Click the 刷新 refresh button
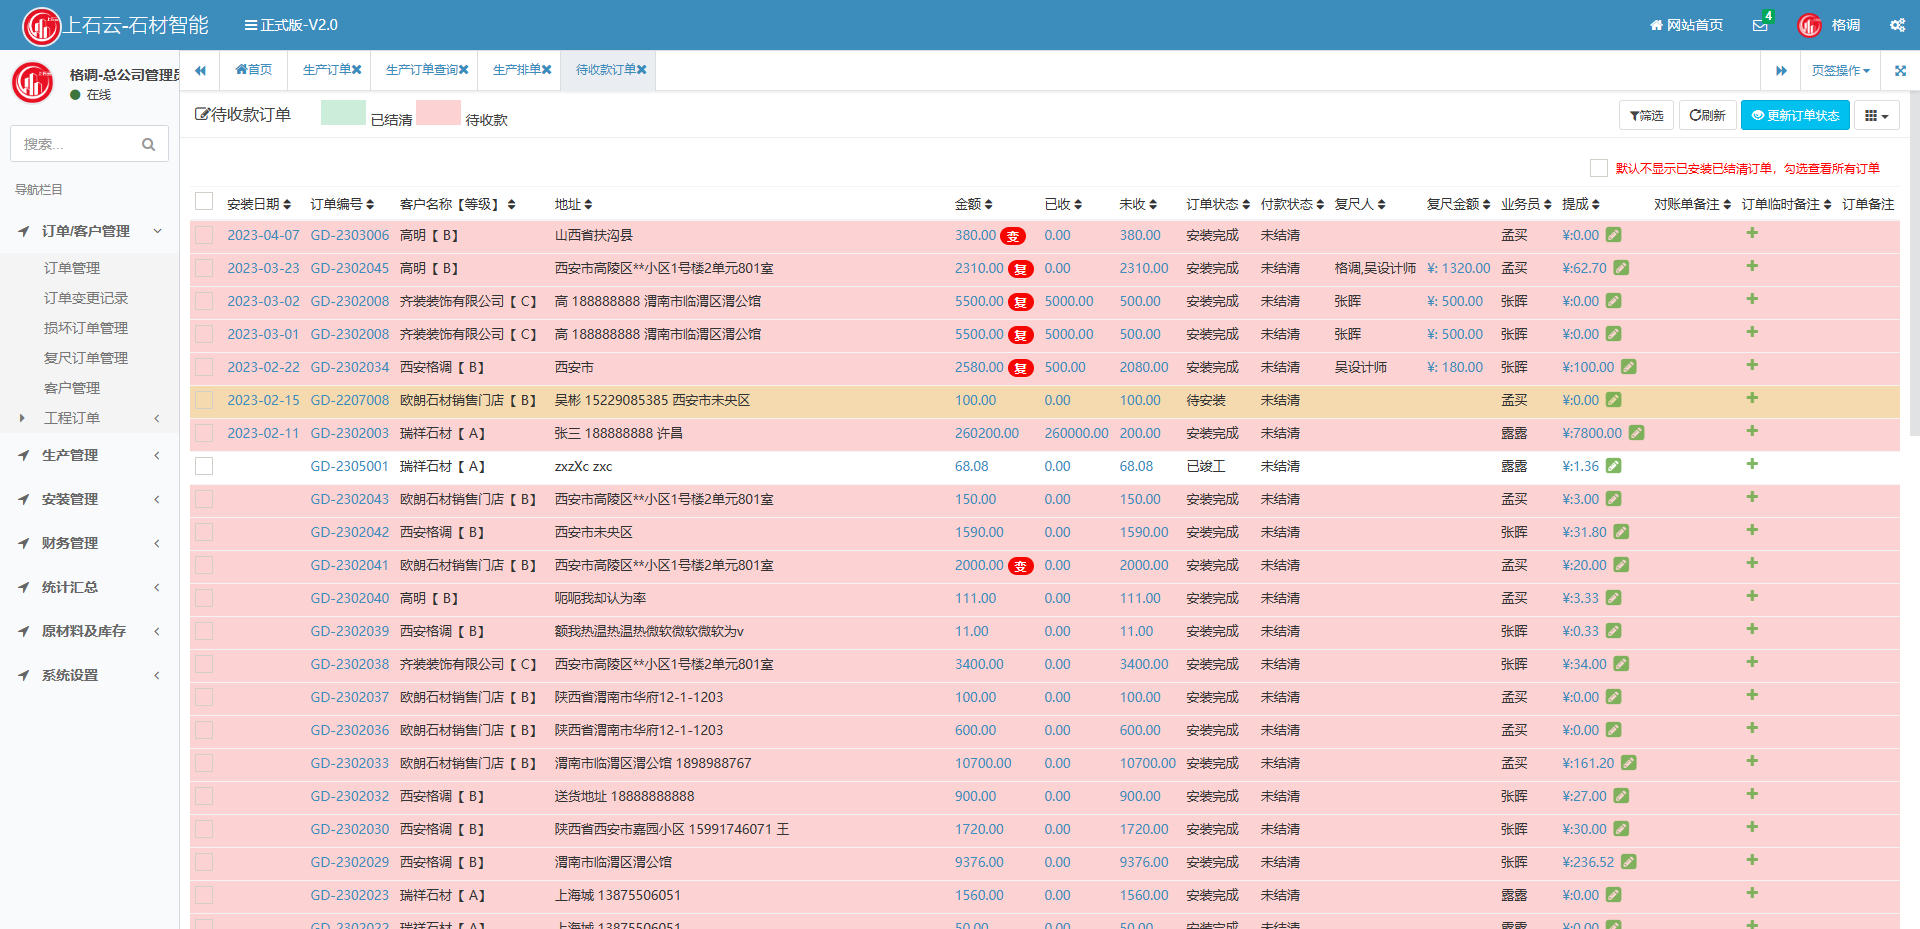Image resolution: width=1920 pixels, height=929 pixels. tap(1707, 116)
